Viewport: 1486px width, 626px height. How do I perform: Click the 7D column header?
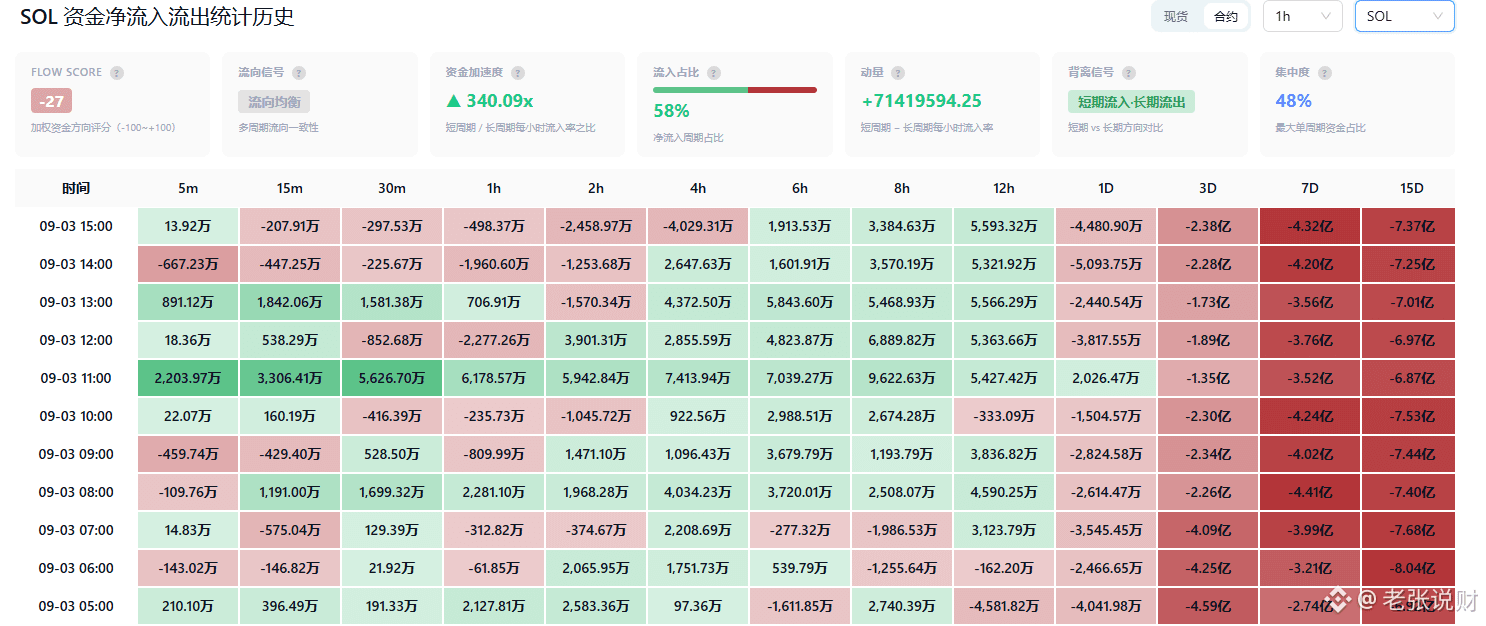[1310, 188]
